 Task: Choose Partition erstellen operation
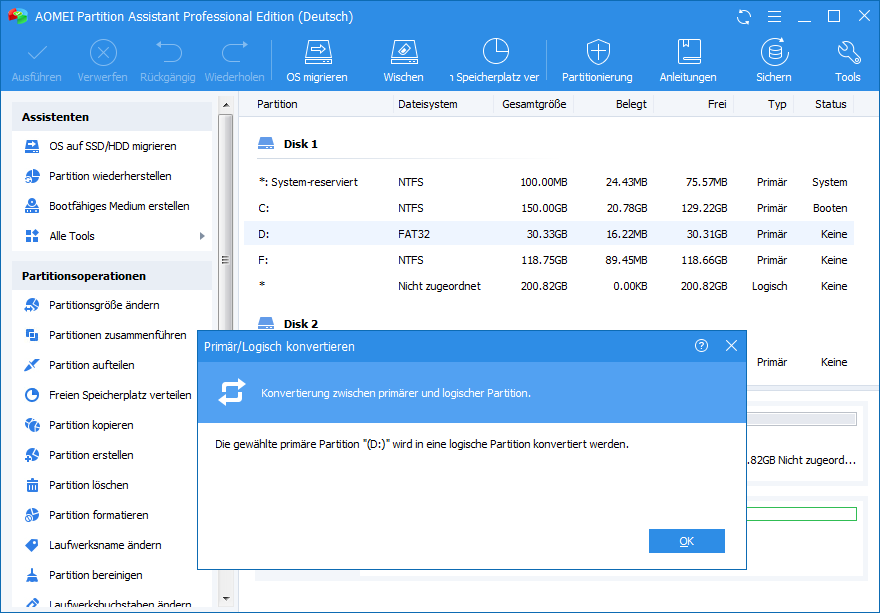point(91,455)
